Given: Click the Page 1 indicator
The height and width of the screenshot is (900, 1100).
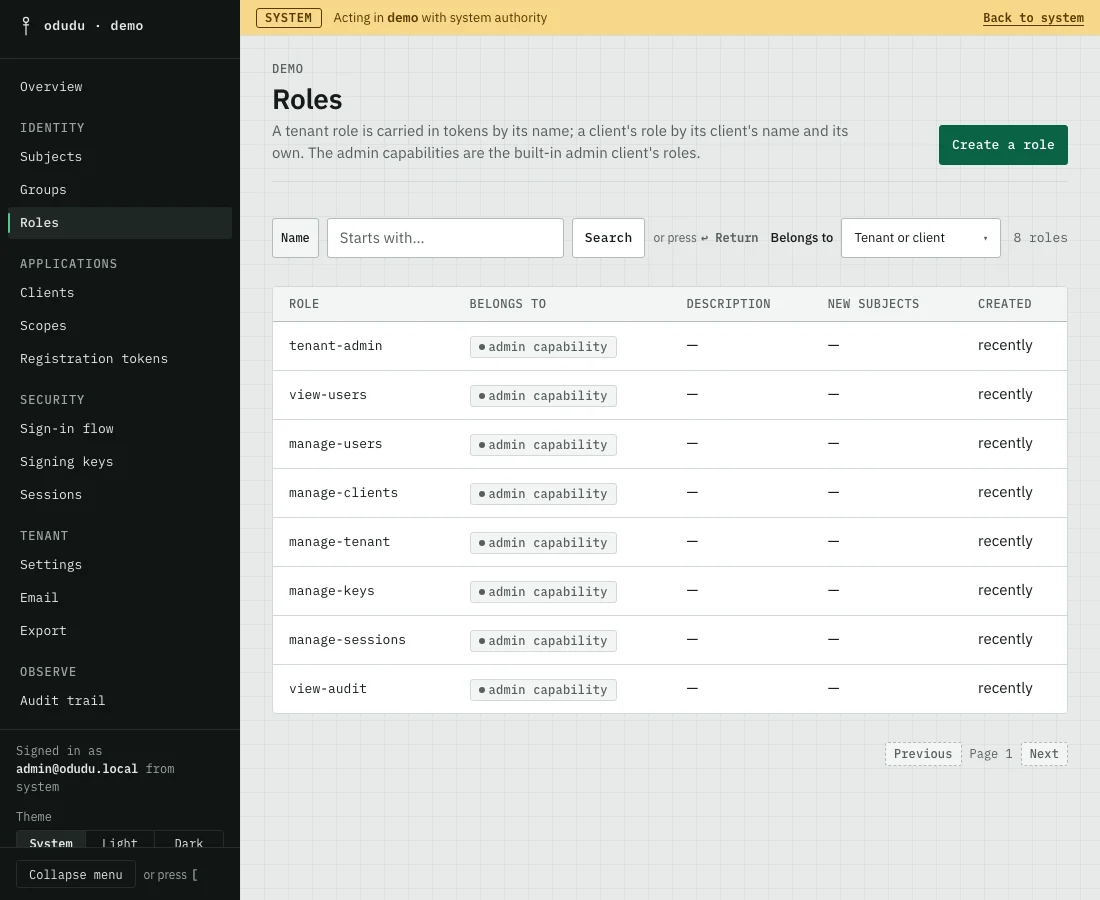Looking at the screenshot, I should click(x=991, y=754).
